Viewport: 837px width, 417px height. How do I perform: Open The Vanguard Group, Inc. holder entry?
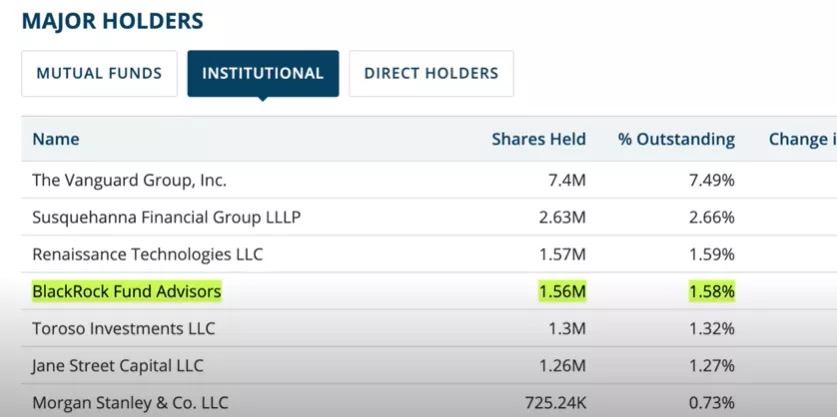tap(129, 181)
